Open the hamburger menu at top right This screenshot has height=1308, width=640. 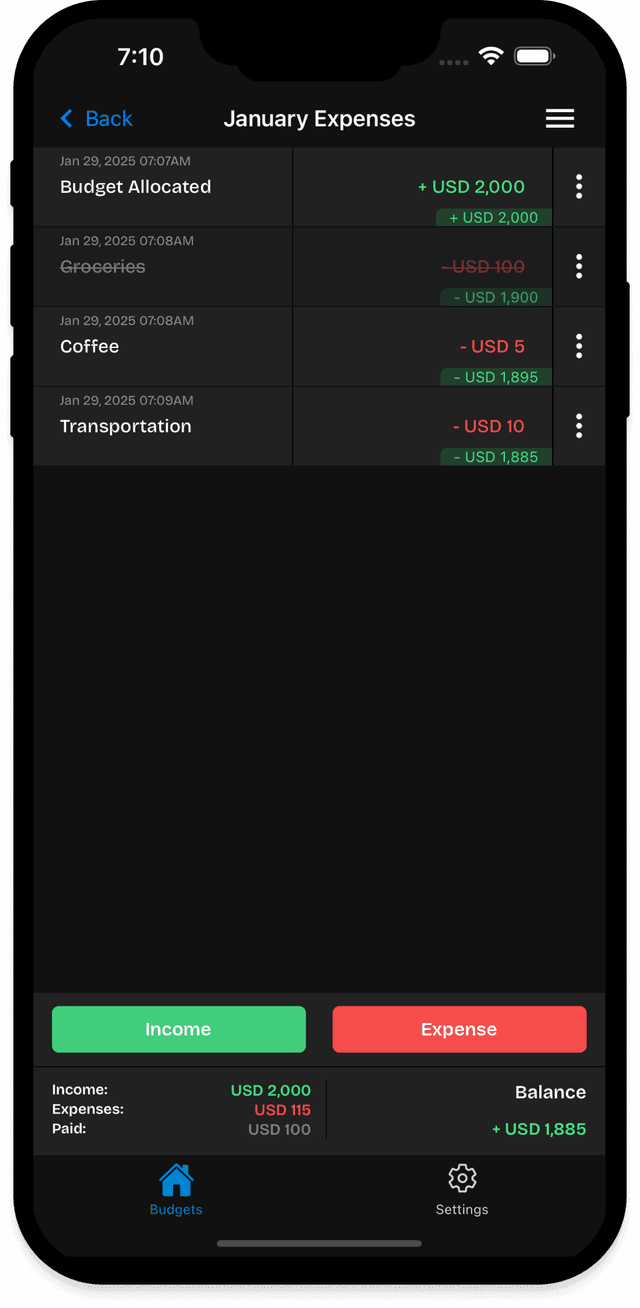[560, 118]
